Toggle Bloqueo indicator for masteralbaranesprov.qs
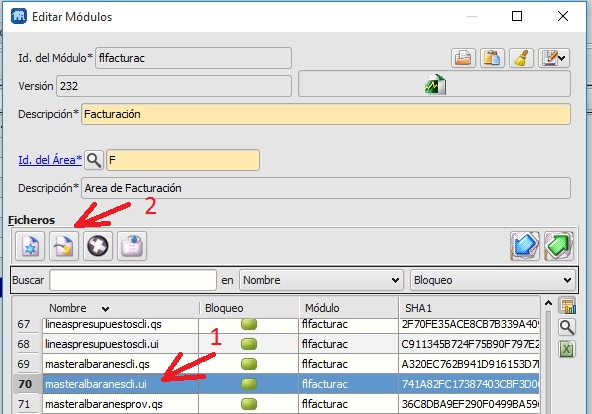Screen dimensions: 592x414 (x=249, y=404)
